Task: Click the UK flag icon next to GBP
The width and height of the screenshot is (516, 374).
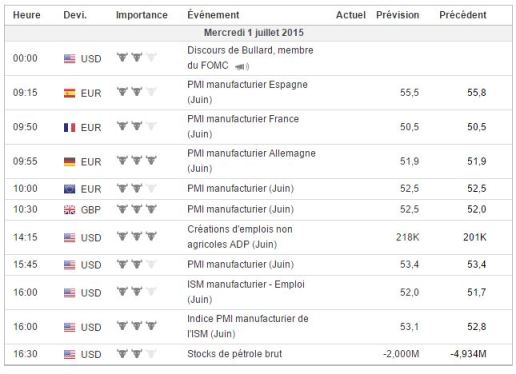Action: [70, 210]
